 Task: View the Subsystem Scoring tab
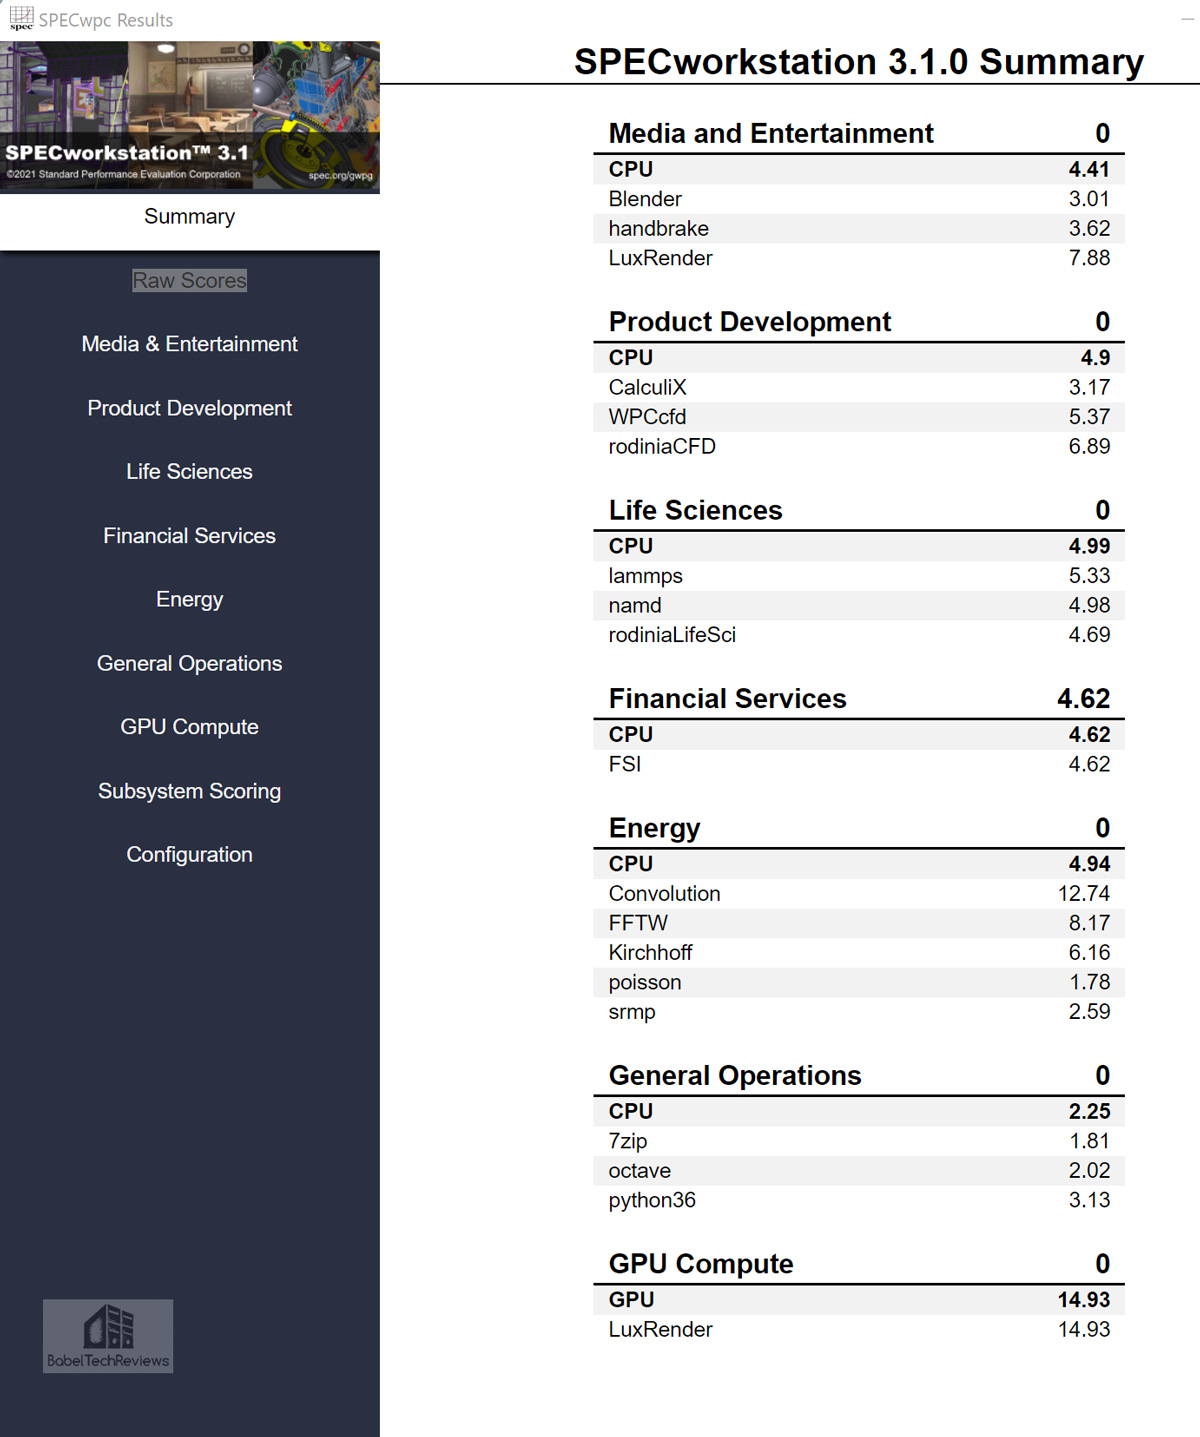coord(190,791)
